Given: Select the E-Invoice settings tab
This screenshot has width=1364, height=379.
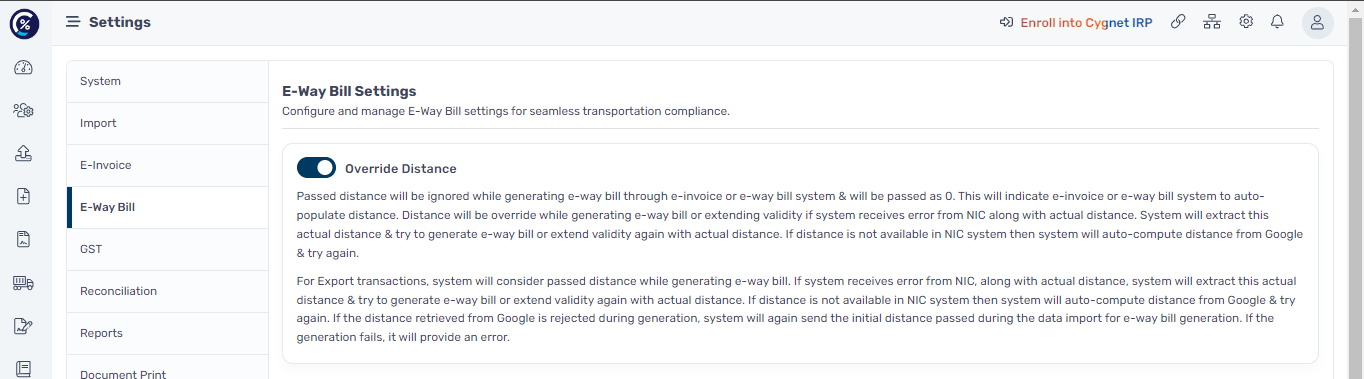Looking at the screenshot, I should click(168, 165).
